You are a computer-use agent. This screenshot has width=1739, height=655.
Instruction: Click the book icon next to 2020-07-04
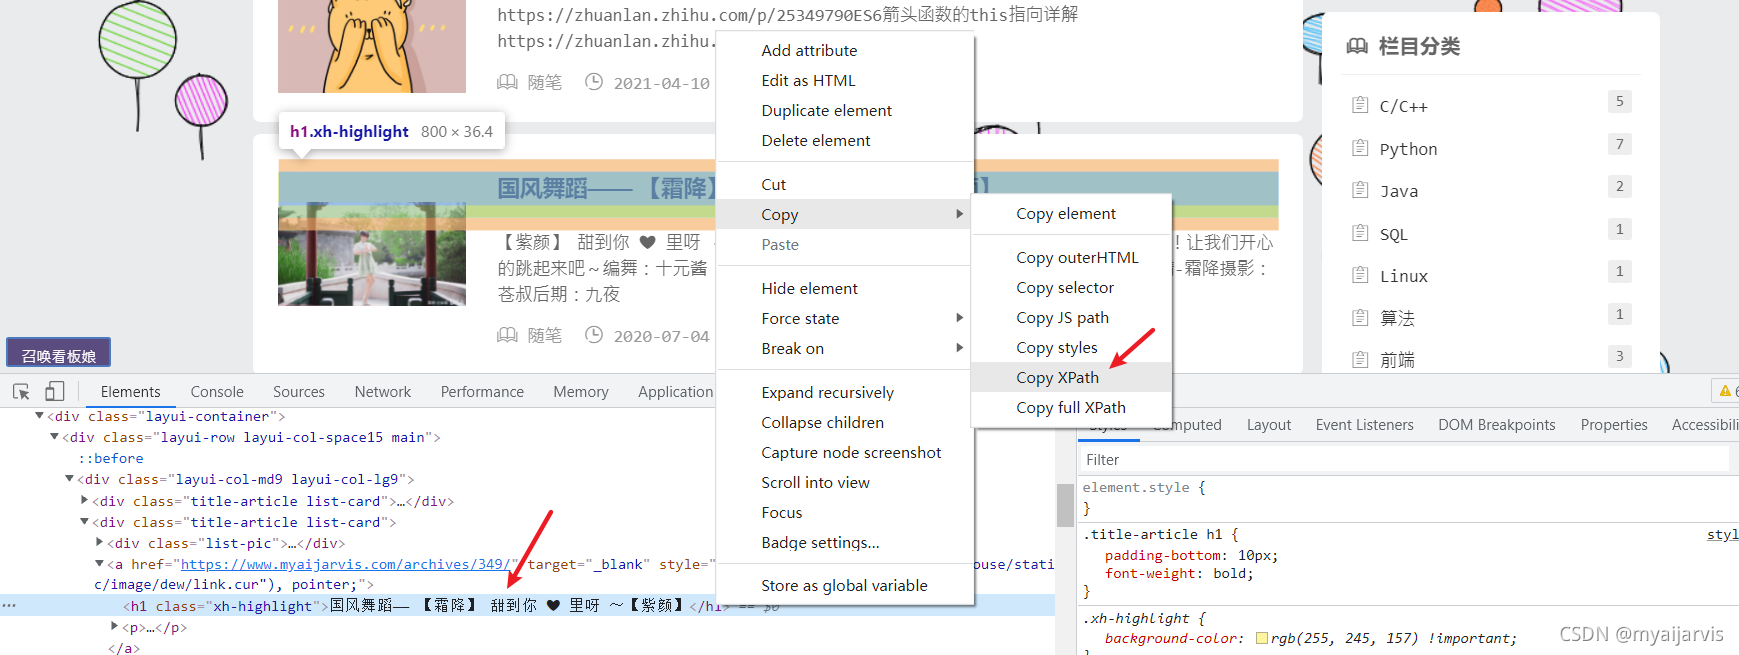[x=507, y=335]
